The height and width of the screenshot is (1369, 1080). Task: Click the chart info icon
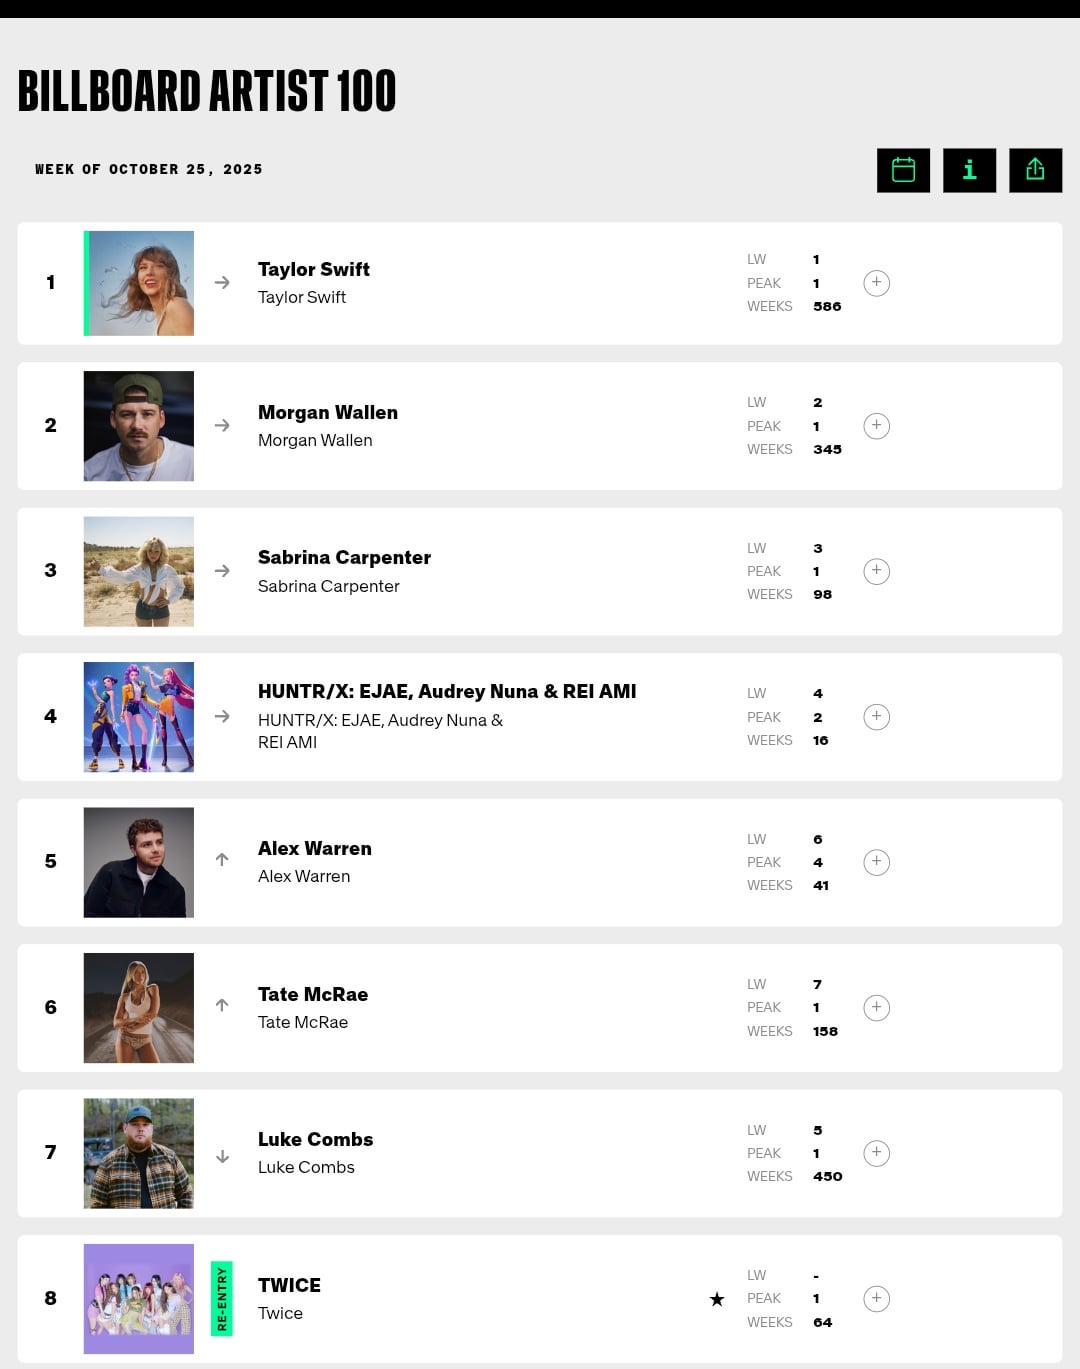click(969, 170)
